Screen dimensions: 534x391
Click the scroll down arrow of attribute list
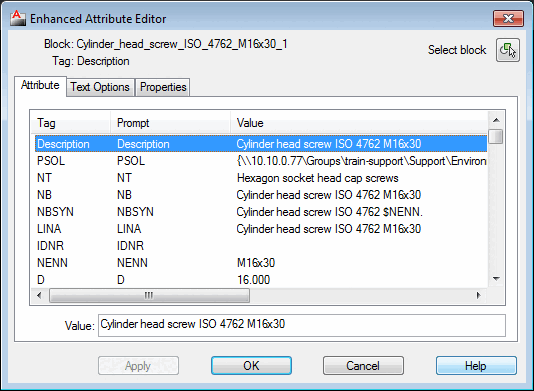[496, 279]
